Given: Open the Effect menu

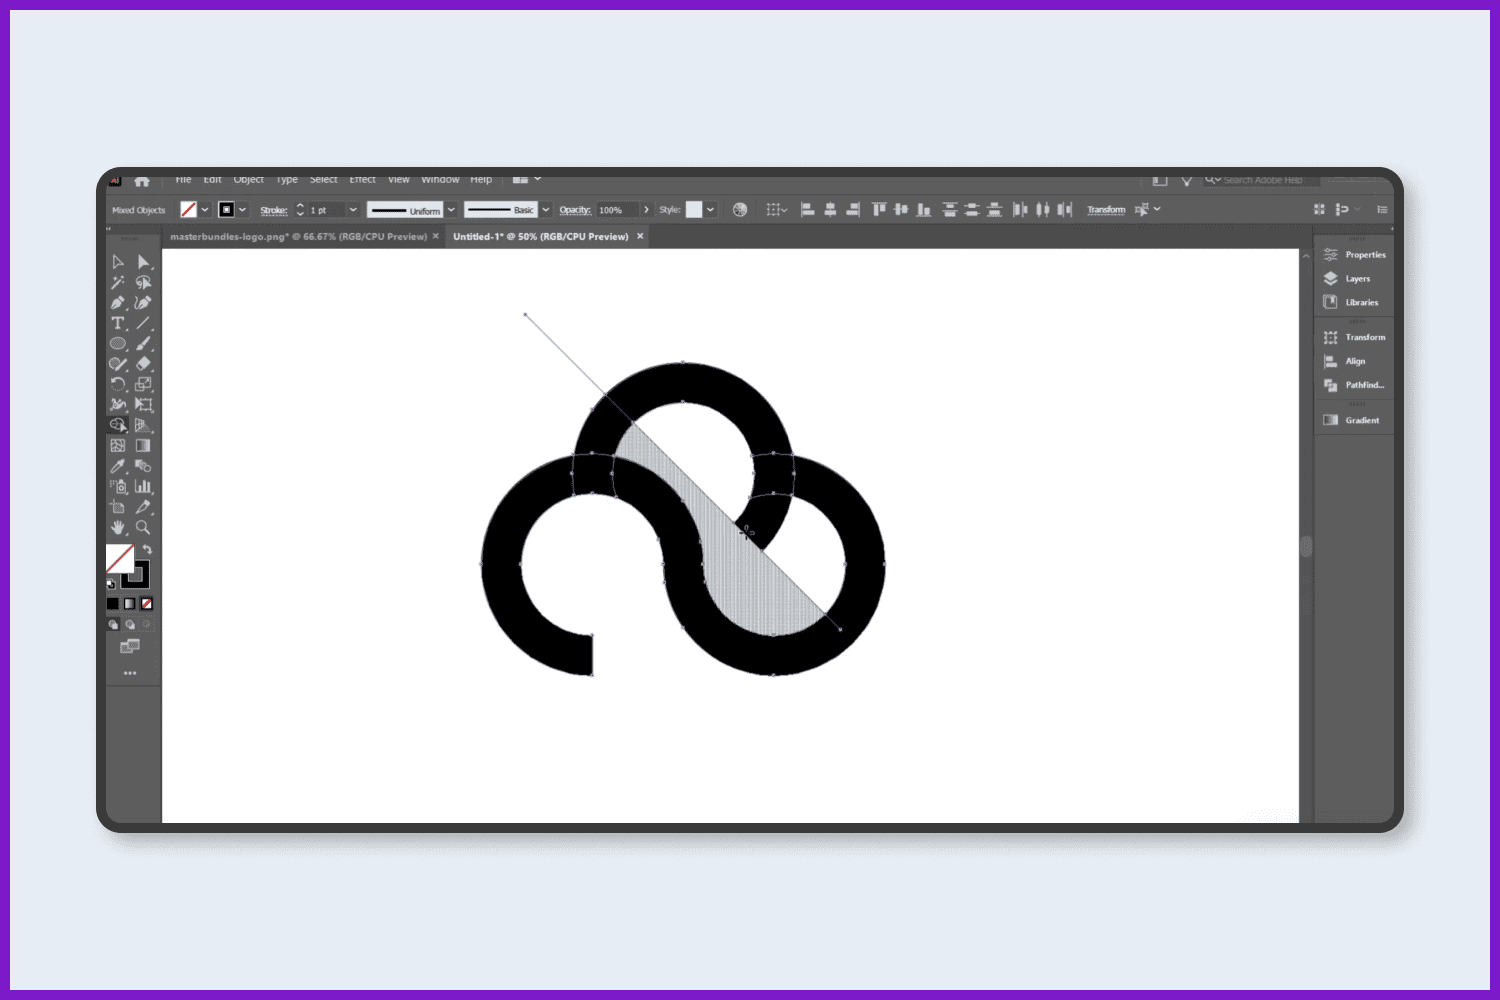Looking at the screenshot, I should (x=363, y=180).
